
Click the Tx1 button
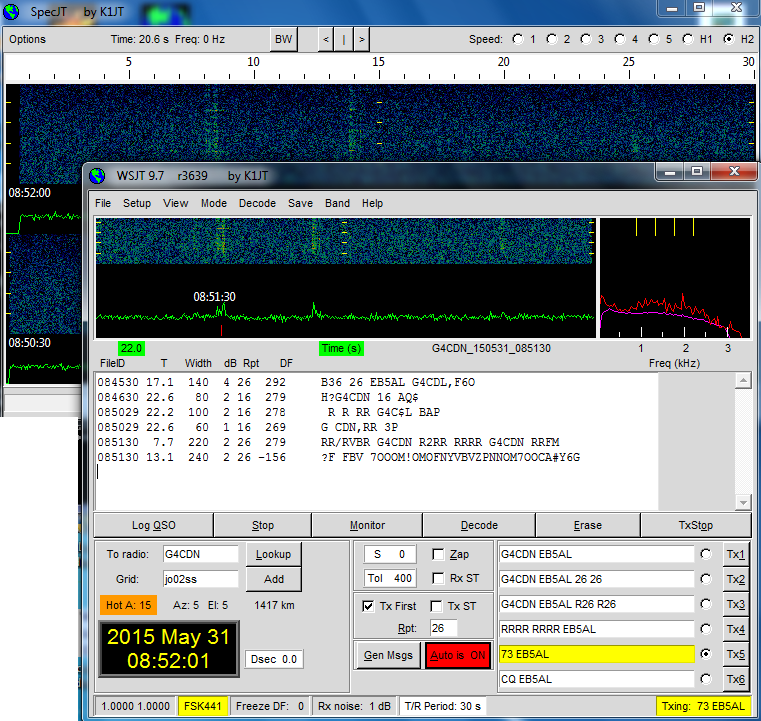(735, 554)
